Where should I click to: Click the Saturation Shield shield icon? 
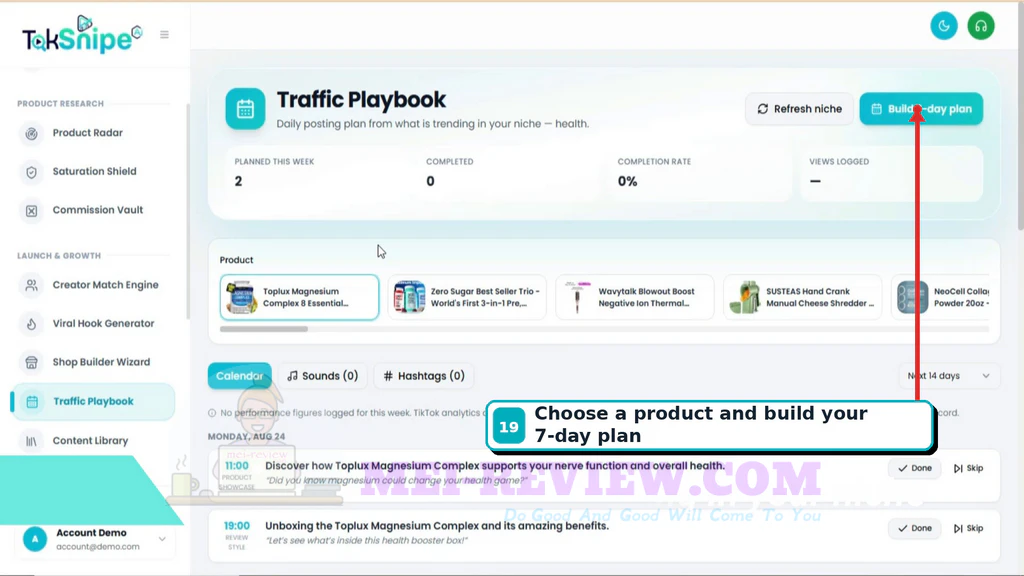pos(31,172)
